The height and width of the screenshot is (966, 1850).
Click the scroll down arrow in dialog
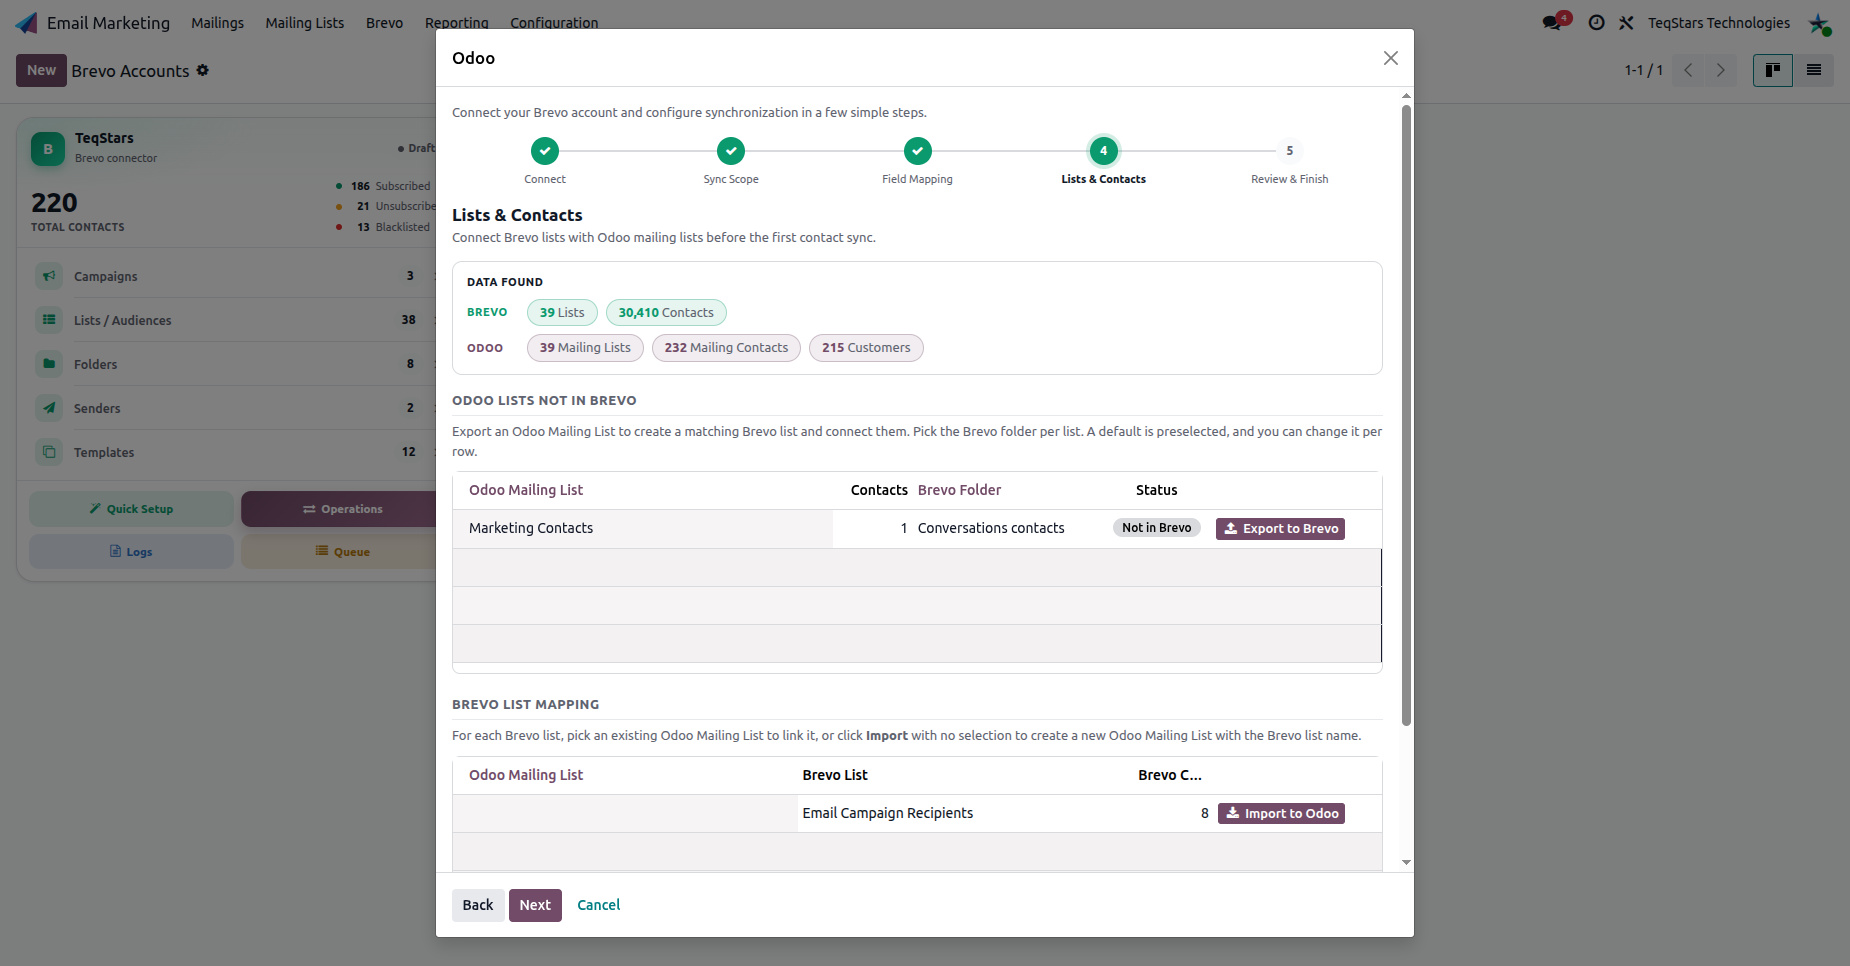(1406, 862)
